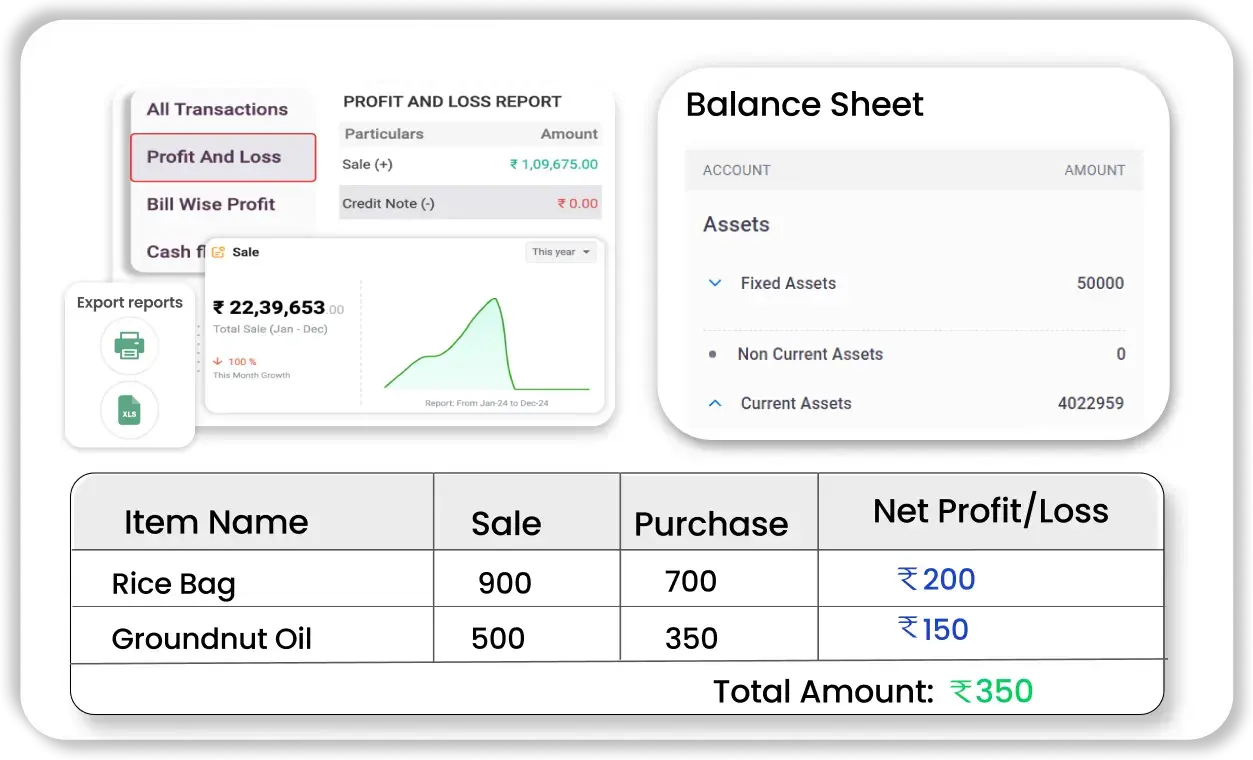Click the Non Current Assets bullet icon

[x=712, y=354]
